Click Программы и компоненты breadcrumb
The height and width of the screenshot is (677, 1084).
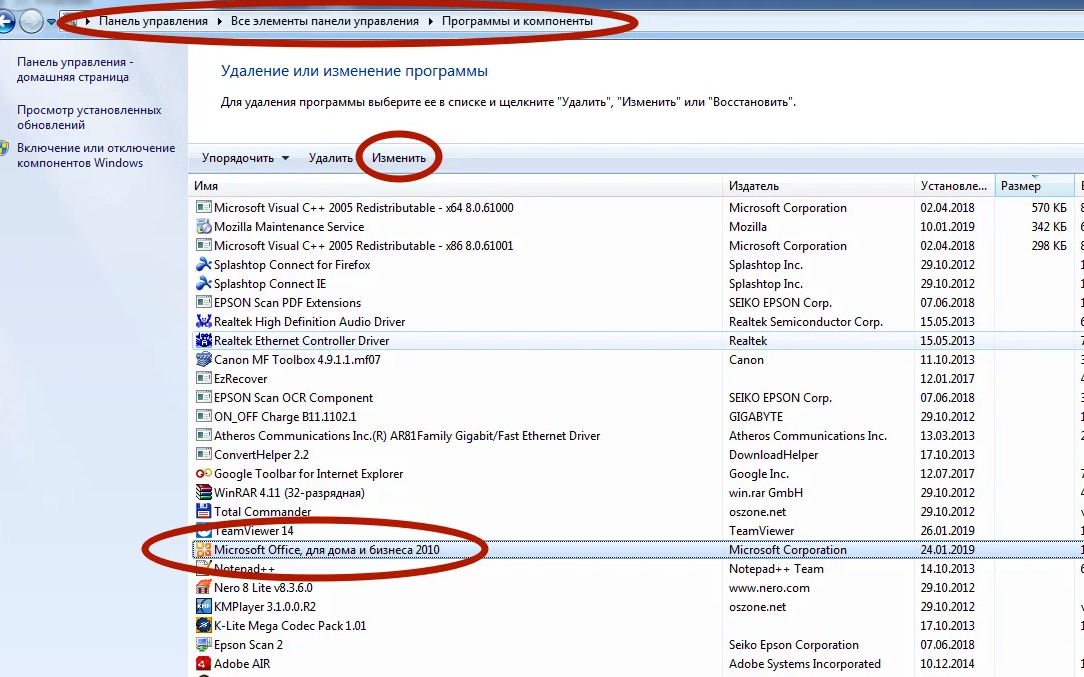517,21
